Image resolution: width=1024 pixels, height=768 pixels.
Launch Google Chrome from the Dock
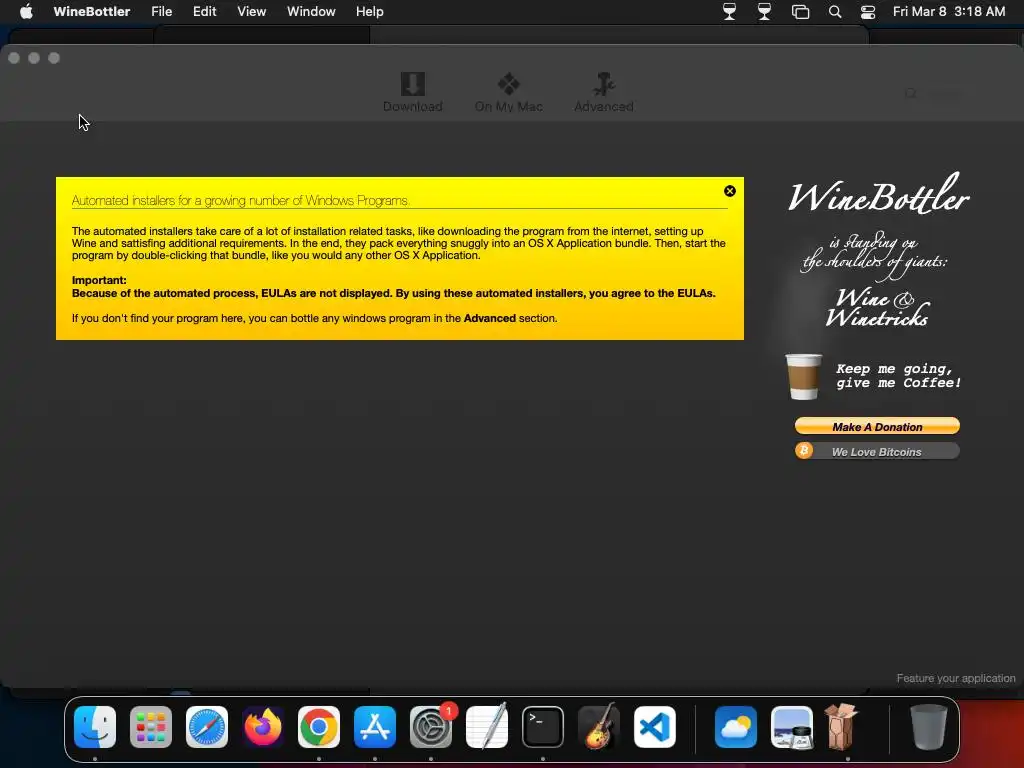point(319,727)
